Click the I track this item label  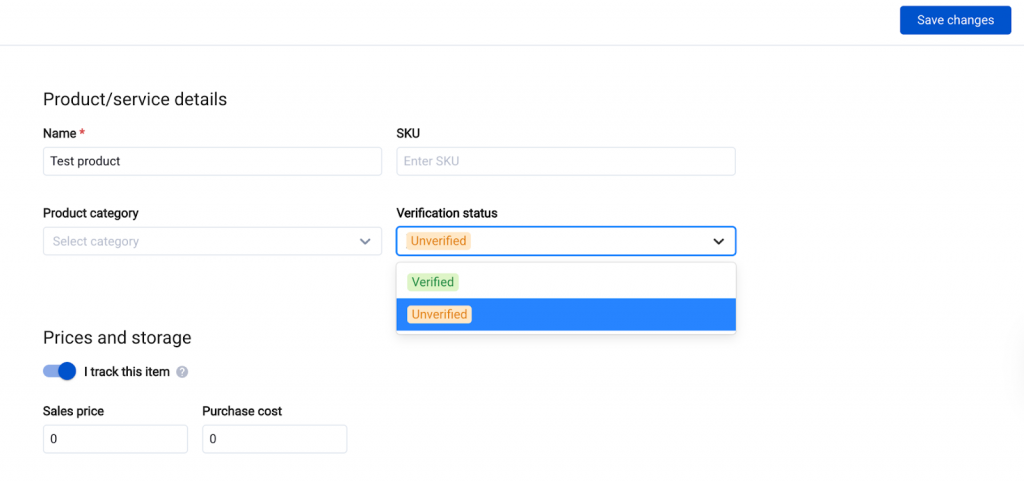127,372
